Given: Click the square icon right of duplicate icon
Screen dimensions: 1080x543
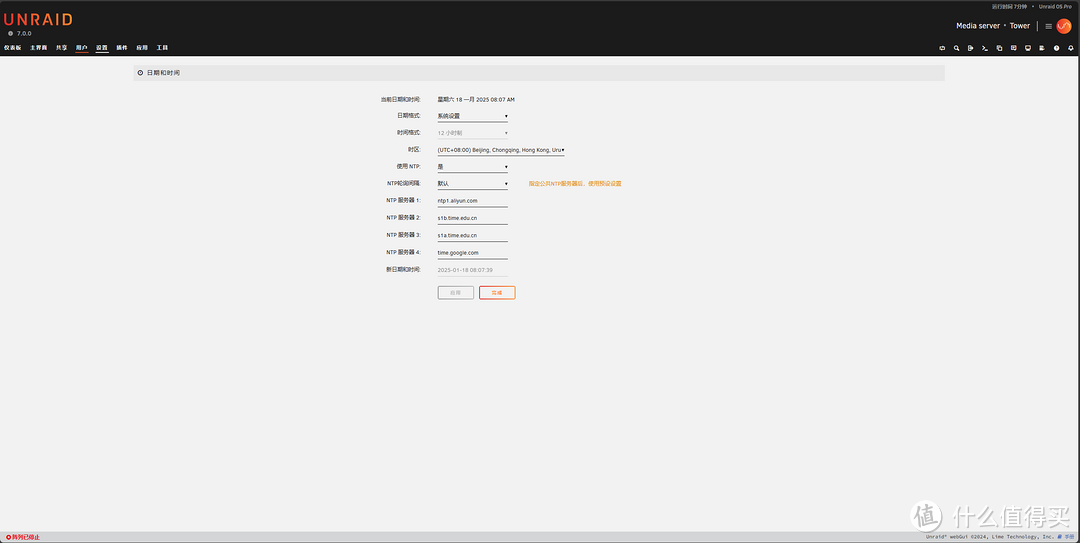Looking at the screenshot, I should tap(1013, 48).
